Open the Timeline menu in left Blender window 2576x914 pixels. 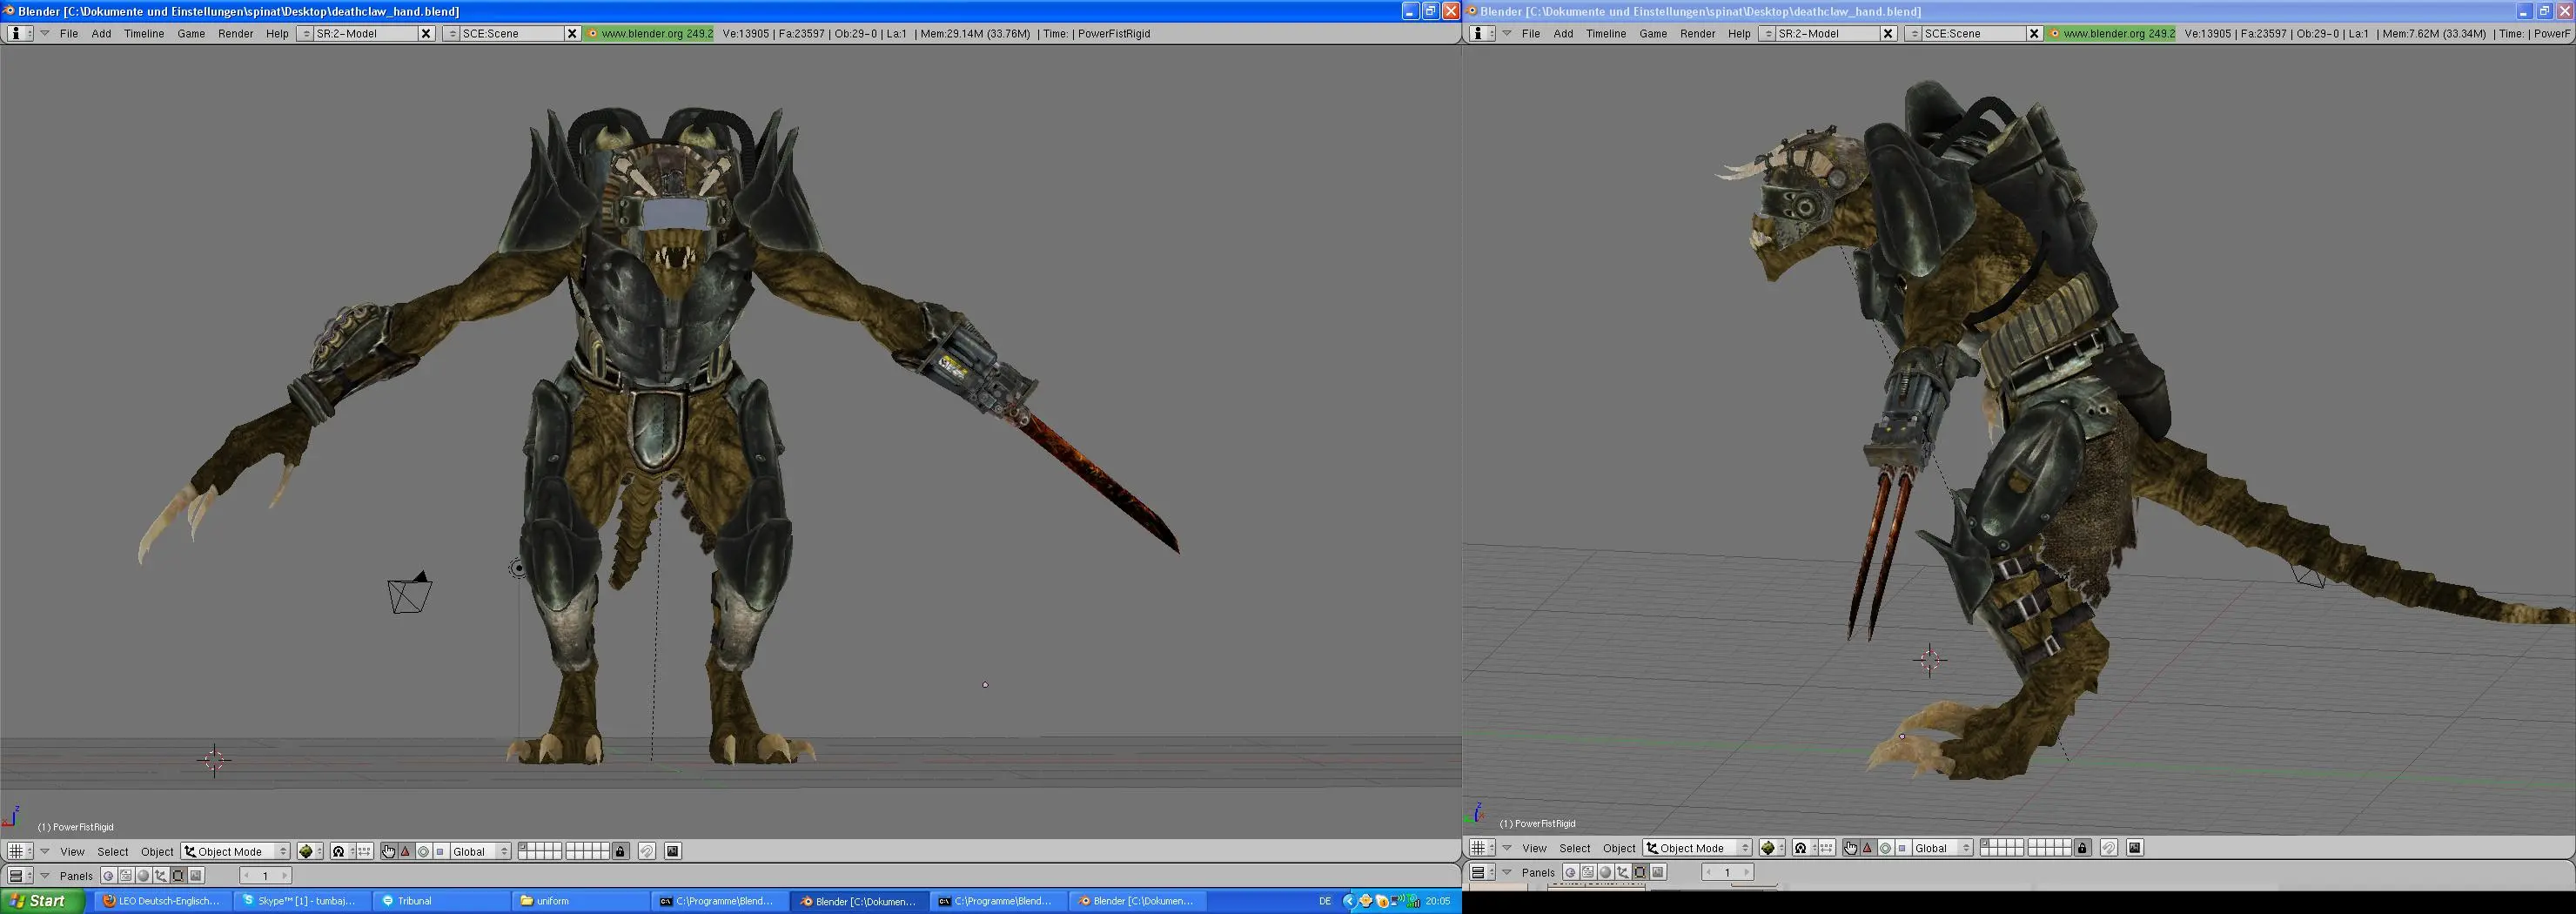[144, 33]
